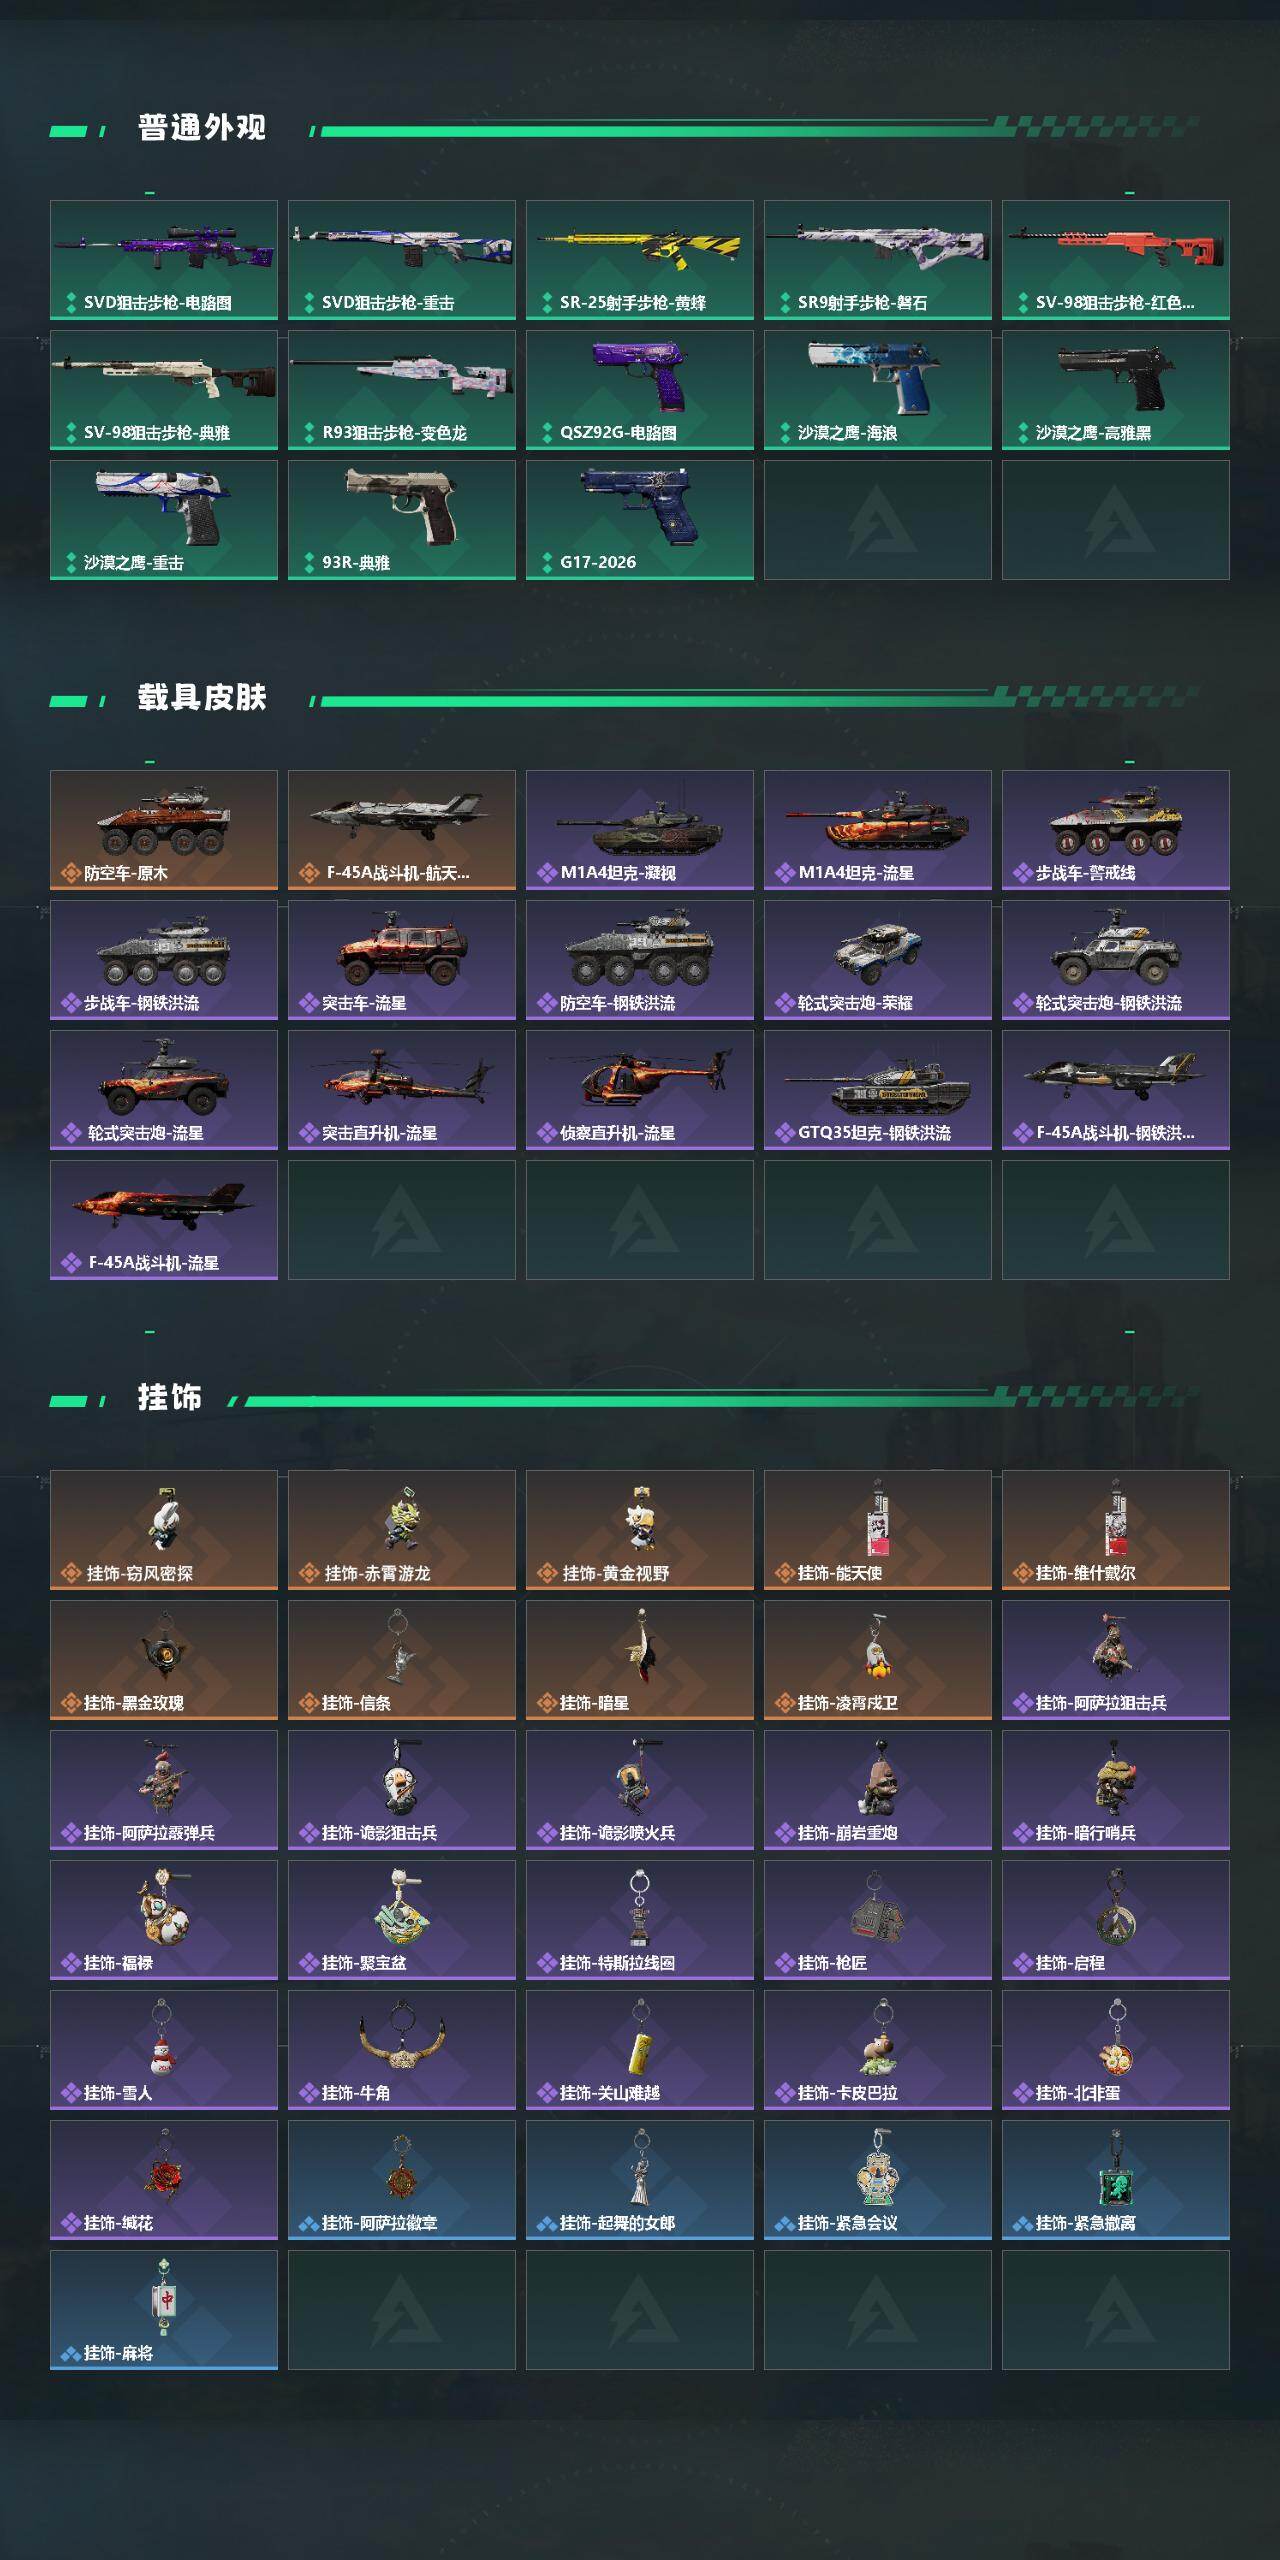Click the G17-2026 pistol skin

pos(640,520)
